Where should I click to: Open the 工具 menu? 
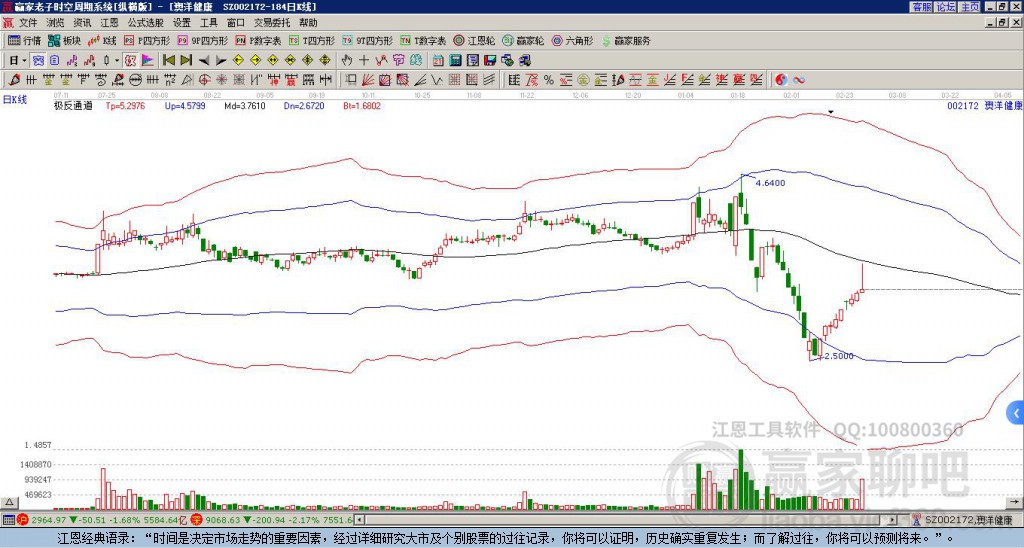(208, 23)
